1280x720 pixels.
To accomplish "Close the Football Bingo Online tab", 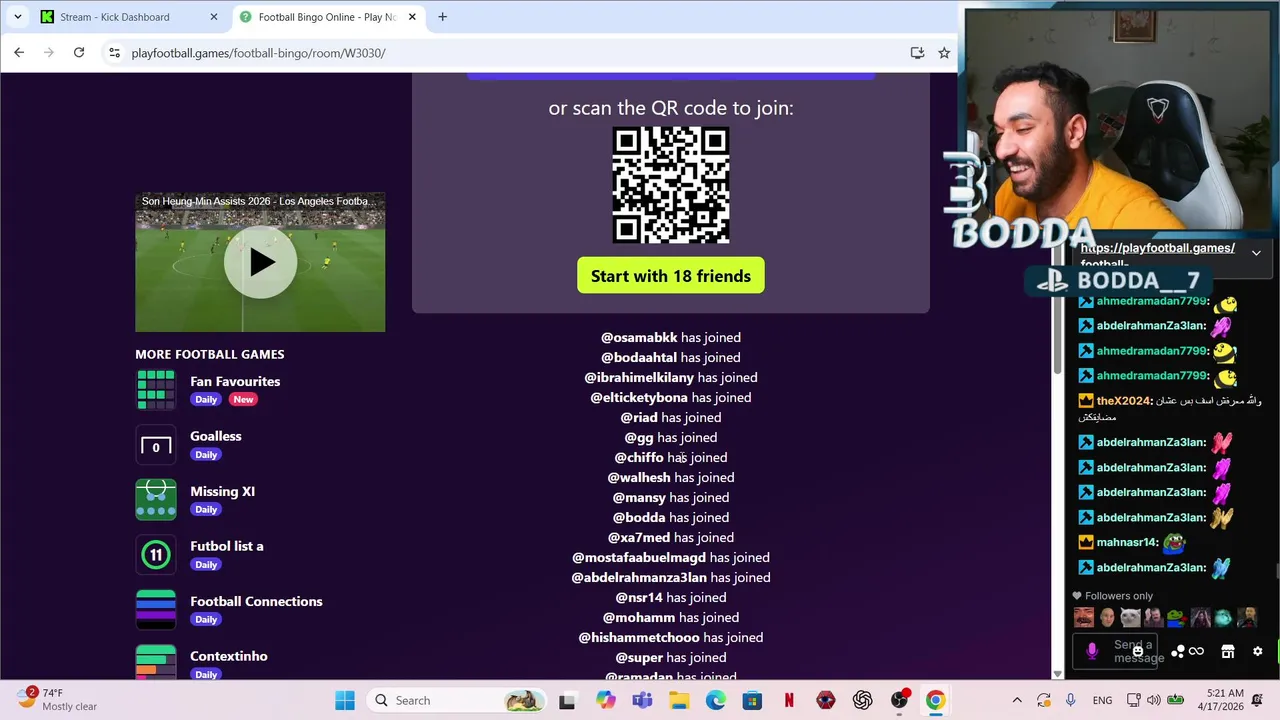I will tap(414, 17).
